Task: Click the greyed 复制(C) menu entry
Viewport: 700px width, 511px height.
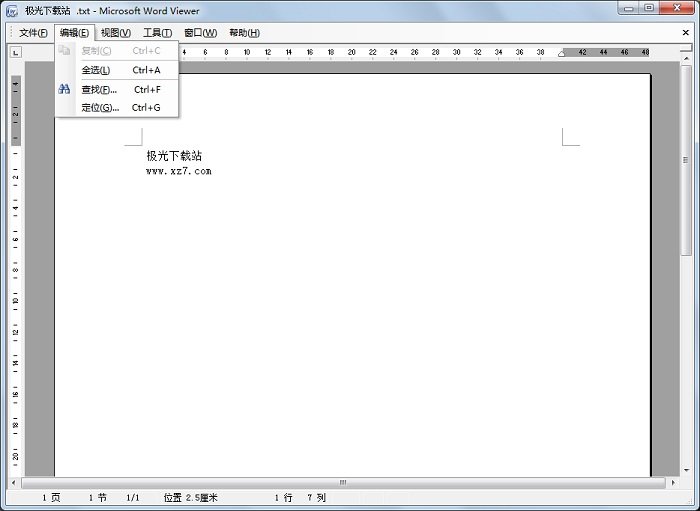Action: click(x=117, y=51)
